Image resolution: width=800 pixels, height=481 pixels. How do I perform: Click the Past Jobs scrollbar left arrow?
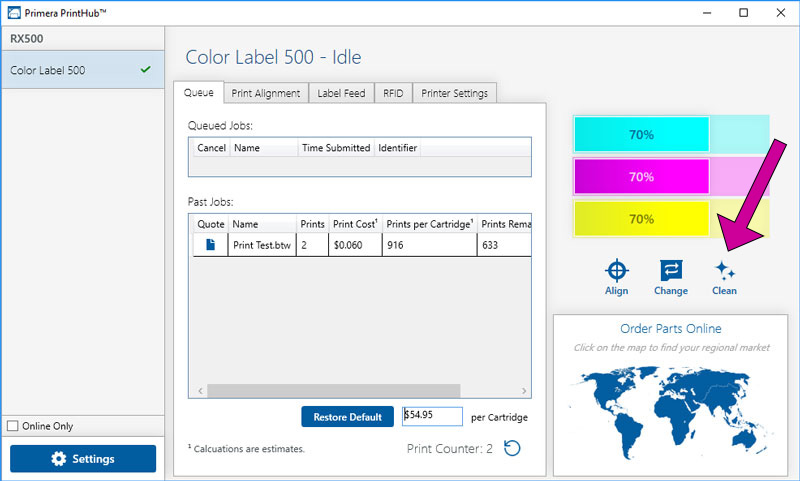coord(200,391)
